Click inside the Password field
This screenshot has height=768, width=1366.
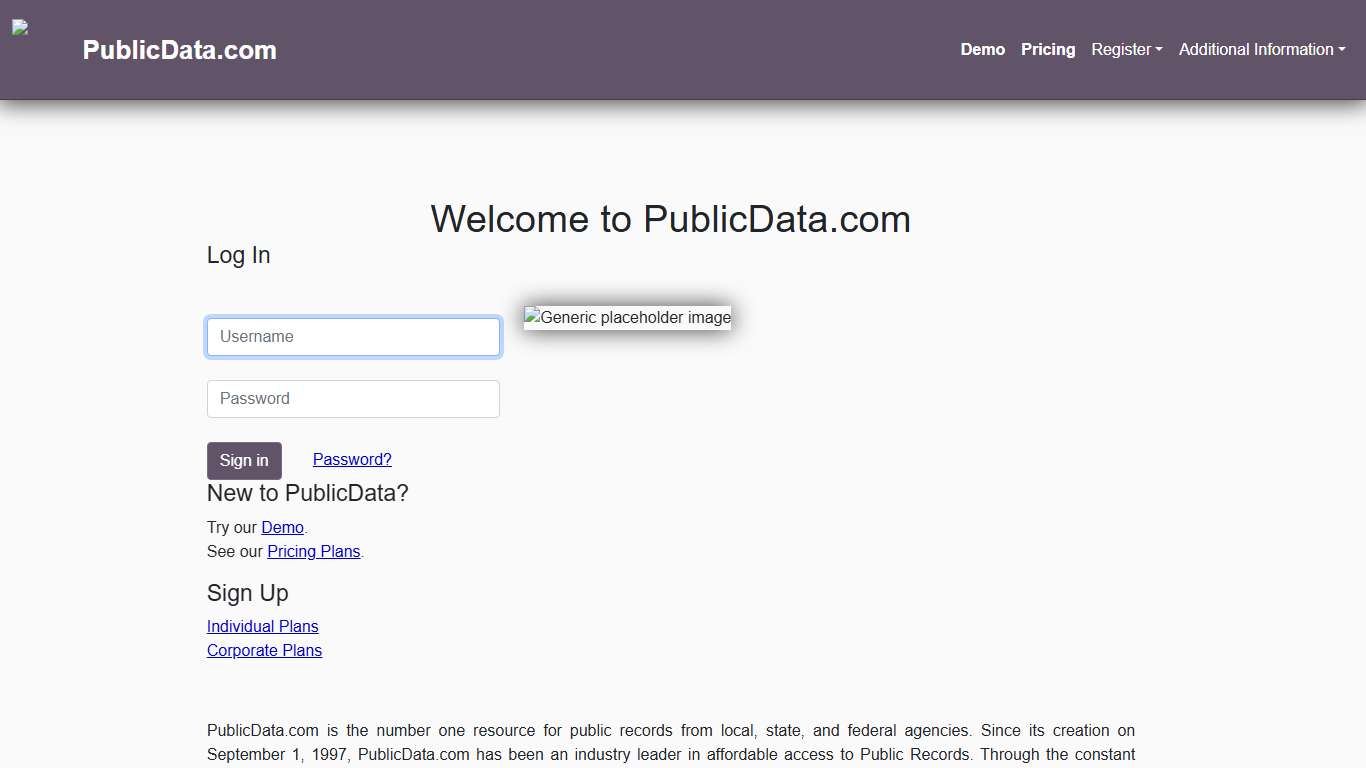pyautogui.click(x=353, y=398)
